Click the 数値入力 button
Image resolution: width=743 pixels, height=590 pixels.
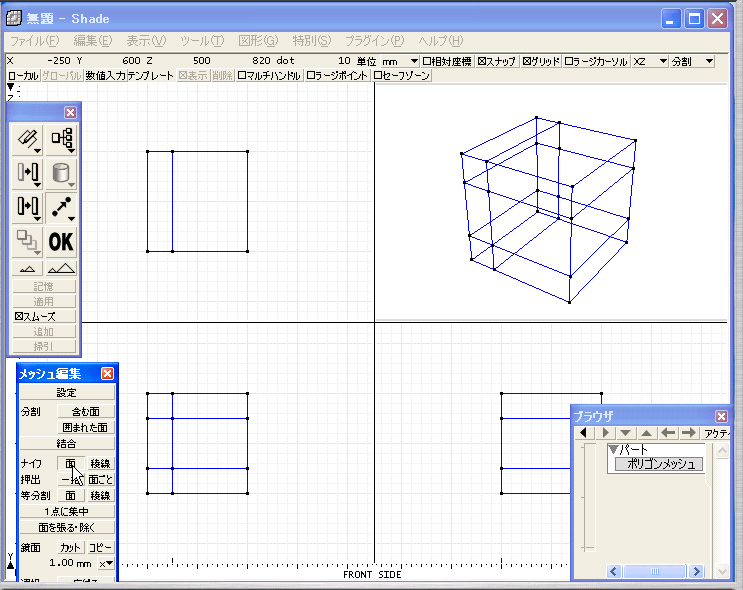pos(105,75)
